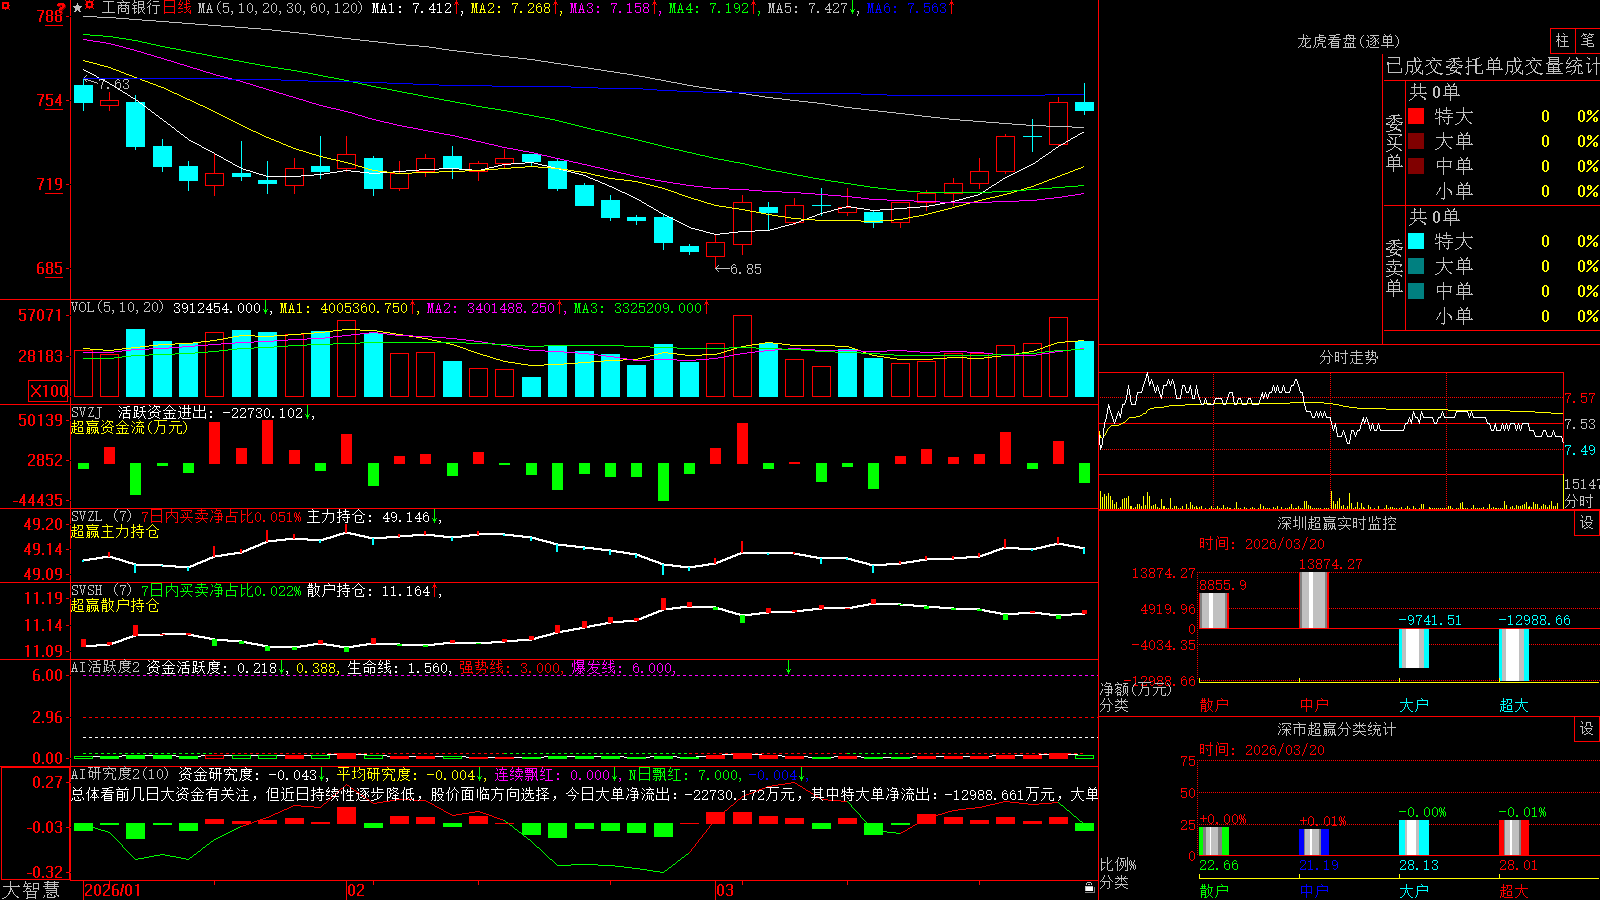
Task: Click the red gear icon next to the star
Action: [x=90, y=7]
